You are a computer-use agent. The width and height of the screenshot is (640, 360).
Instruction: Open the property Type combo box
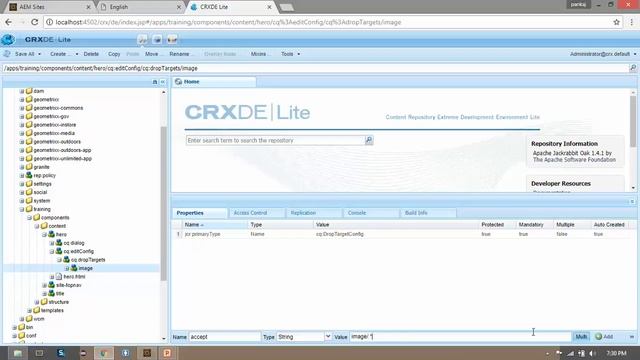[328, 337]
